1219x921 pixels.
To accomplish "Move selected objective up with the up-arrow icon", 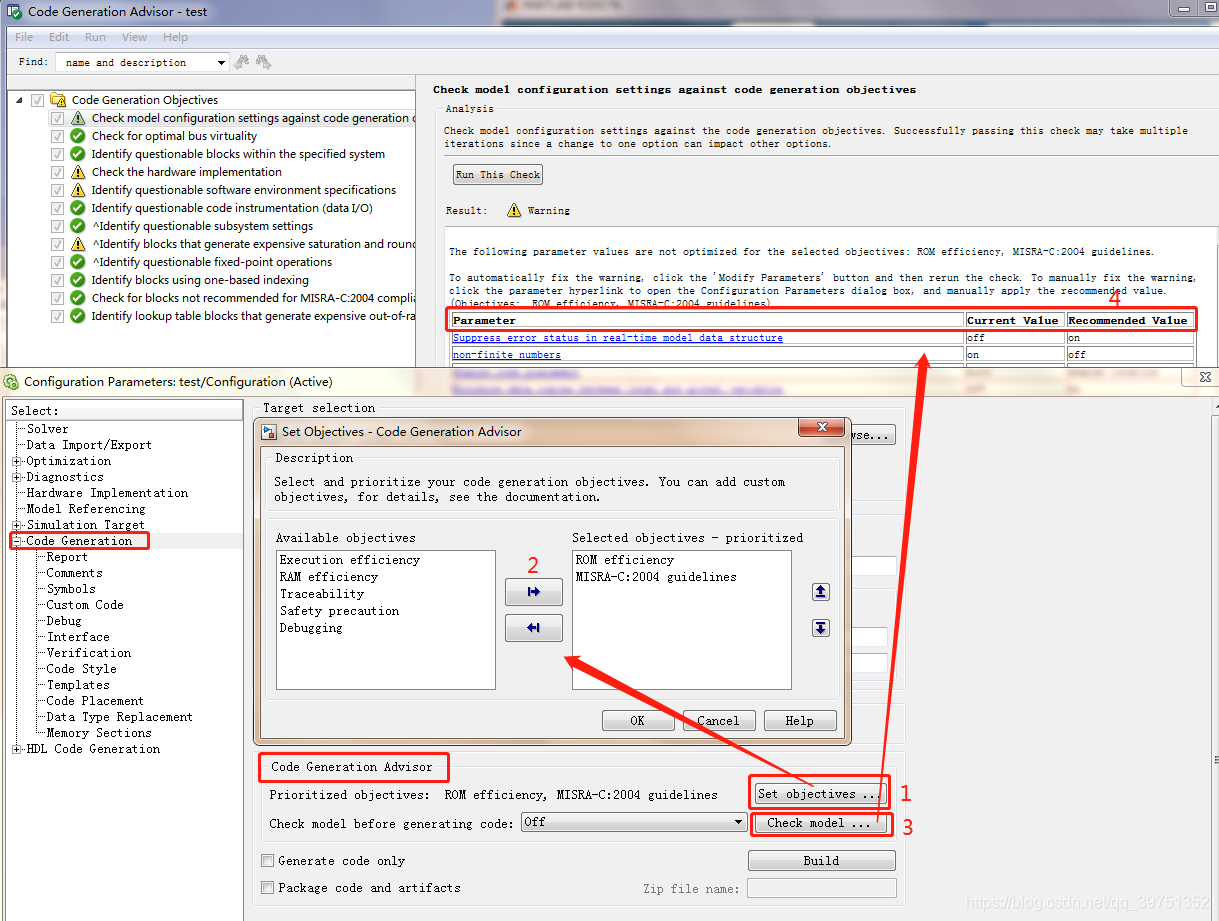I will (x=820, y=592).
